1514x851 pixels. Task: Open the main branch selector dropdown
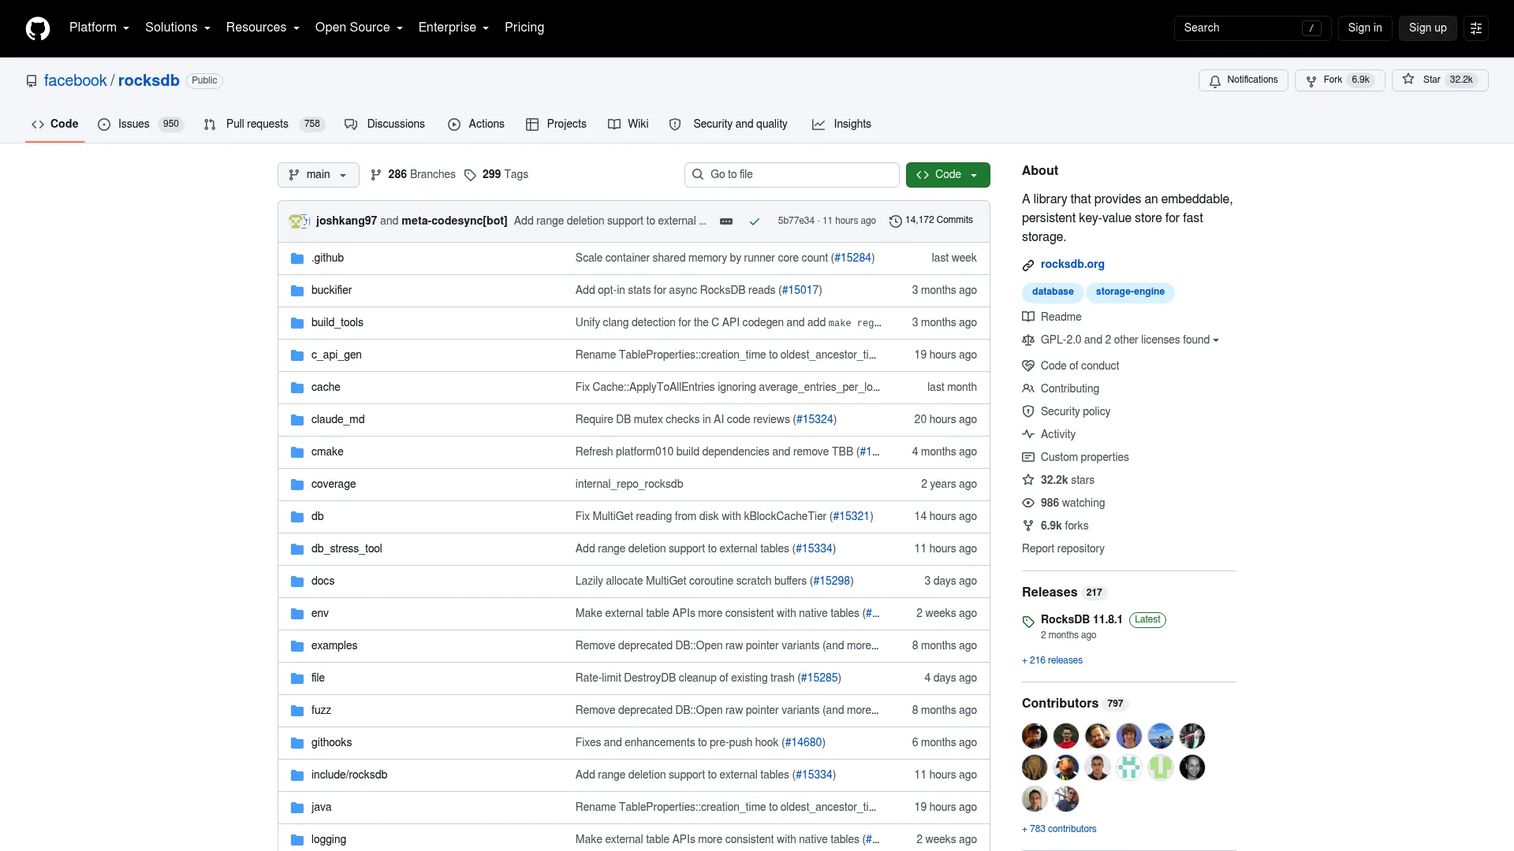pyautogui.click(x=318, y=174)
